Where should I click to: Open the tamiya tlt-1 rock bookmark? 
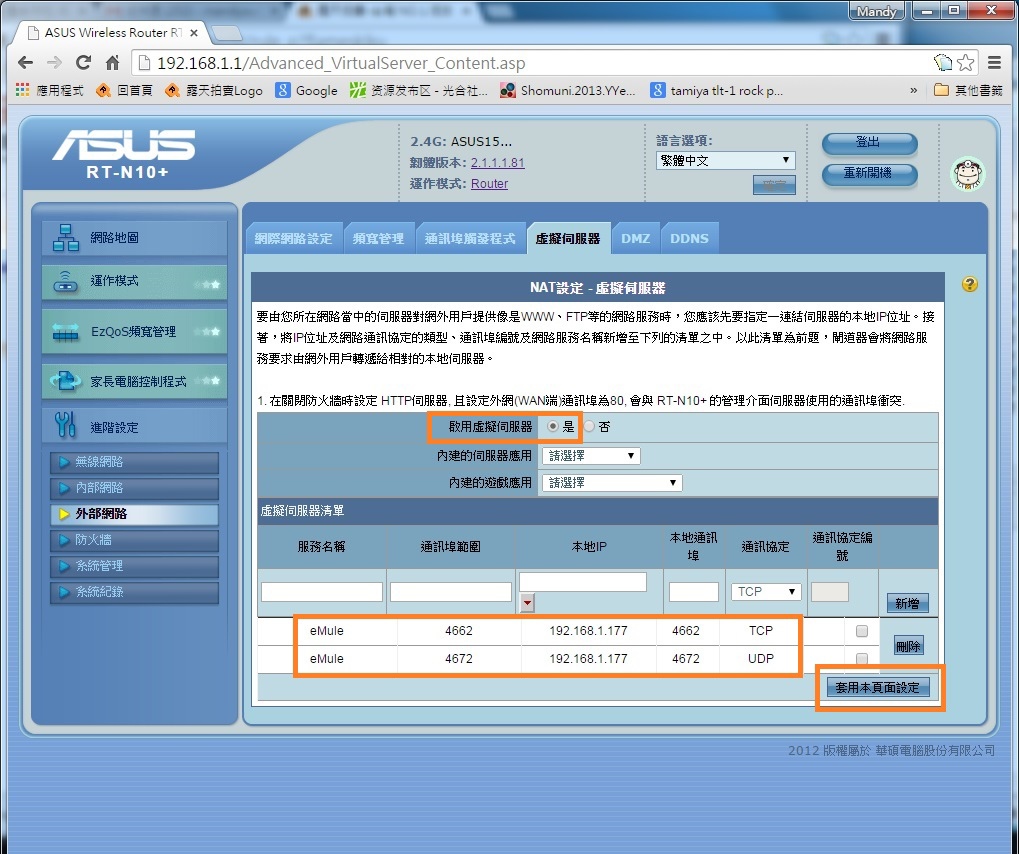[x=716, y=90]
